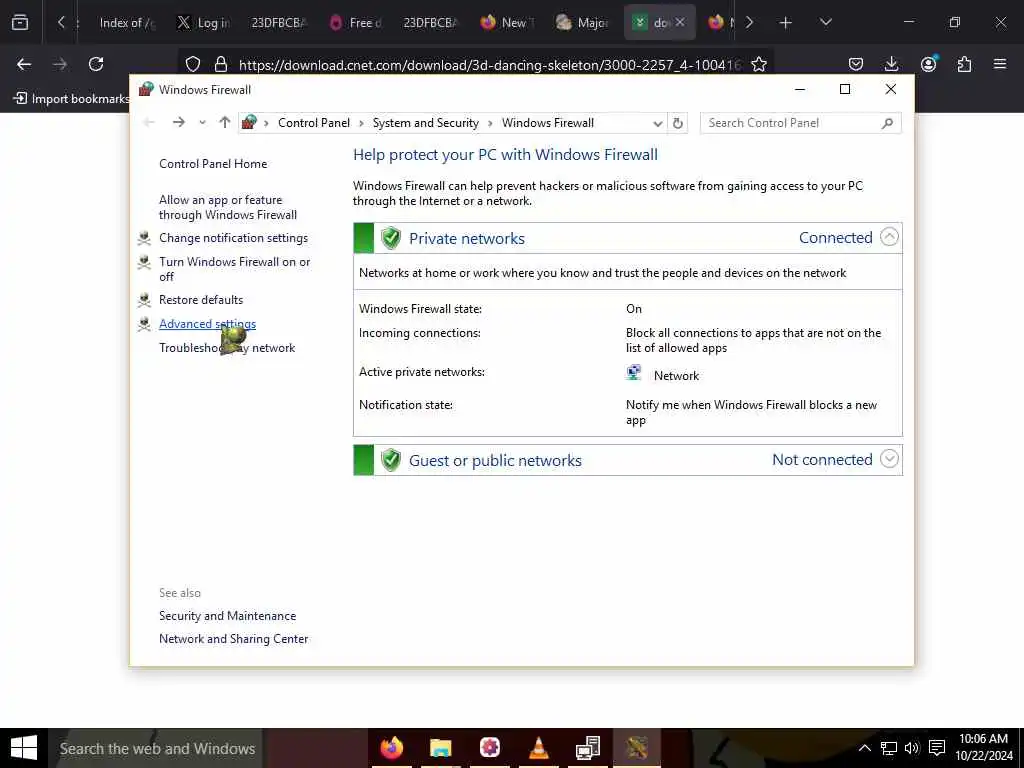This screenshot has width=1024, height=768.
Task: Click the Private networks shield icon
Action: (x=391, y=238)
